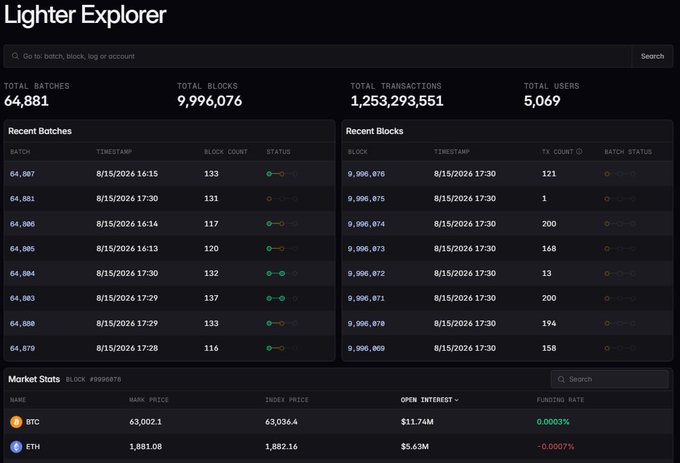Click the total blocks value 9,996,076
This screenshot has height=463, width=680.
[x=209, y=101]
